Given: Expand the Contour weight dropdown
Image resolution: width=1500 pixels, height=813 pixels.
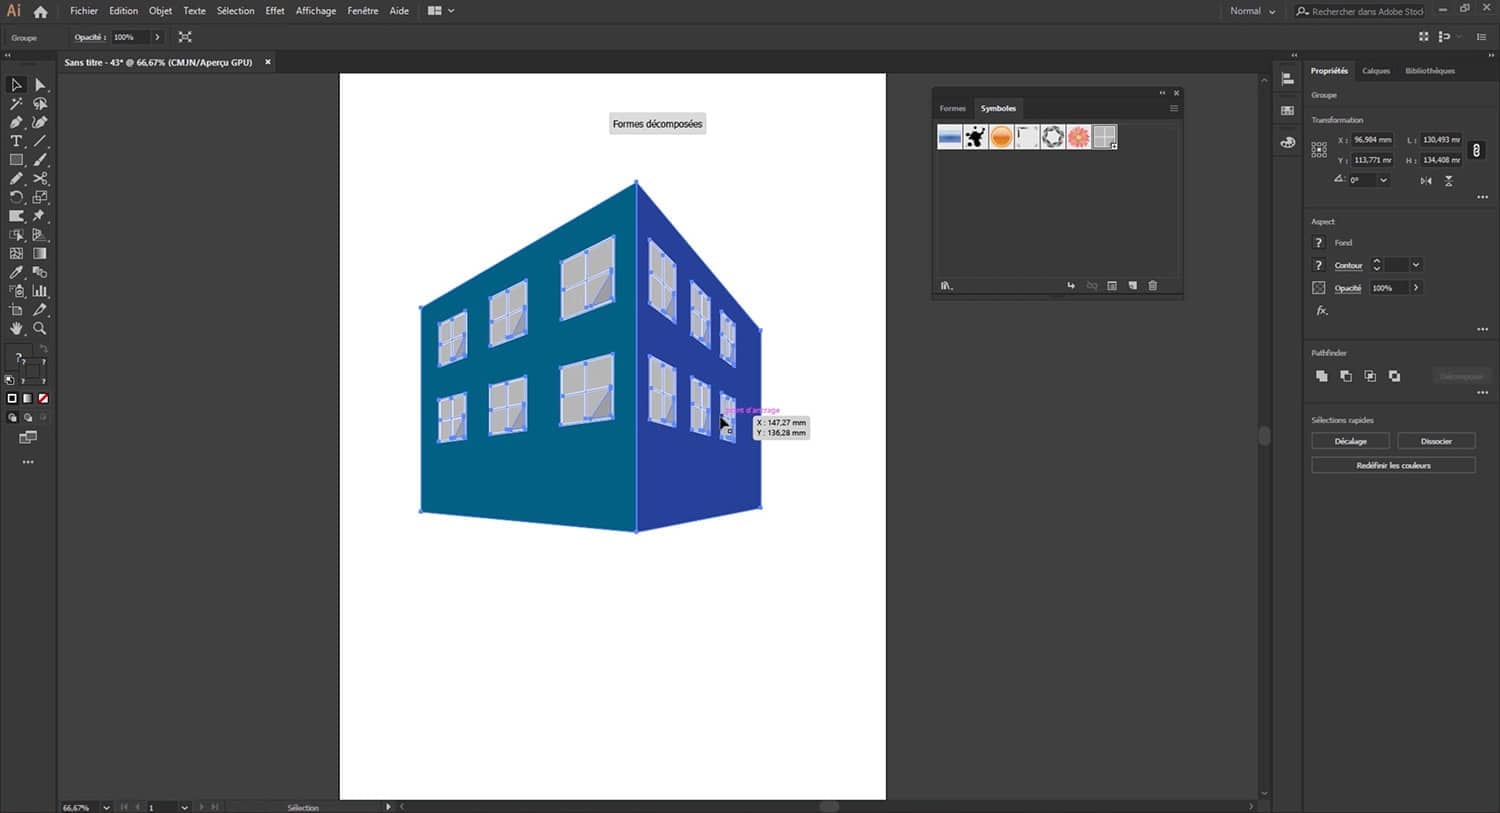Looking at the screenshot, I should pos(1415,265).
